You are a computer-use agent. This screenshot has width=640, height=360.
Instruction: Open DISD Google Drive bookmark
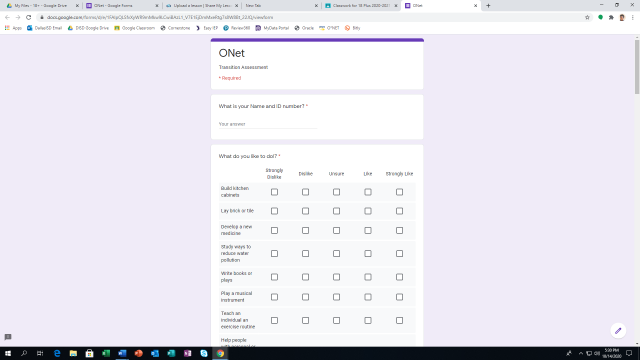point(88,28)
